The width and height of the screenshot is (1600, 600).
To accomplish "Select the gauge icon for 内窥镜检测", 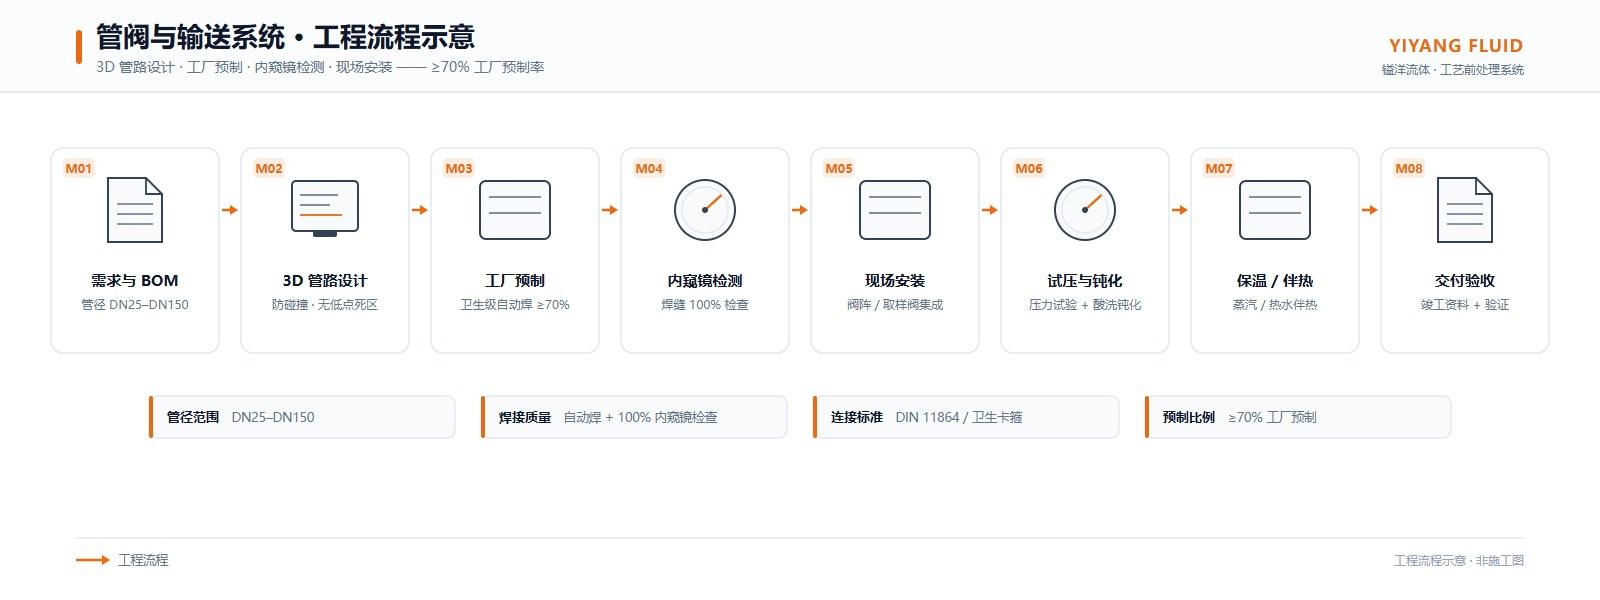I will pos(705,210).
